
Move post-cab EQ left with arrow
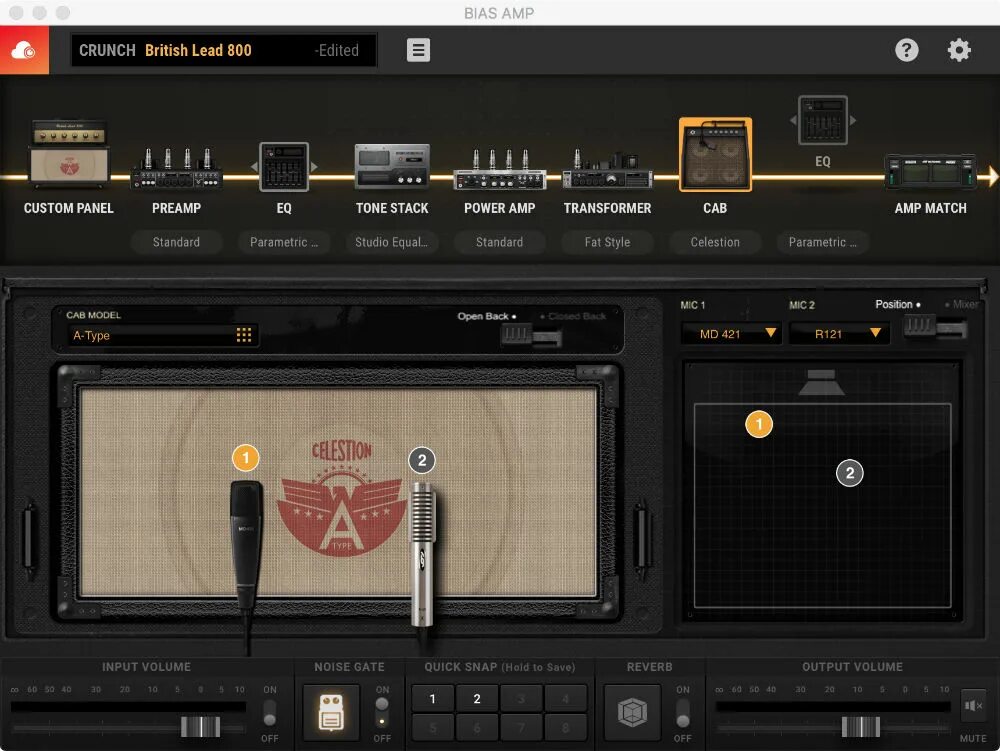793,120
